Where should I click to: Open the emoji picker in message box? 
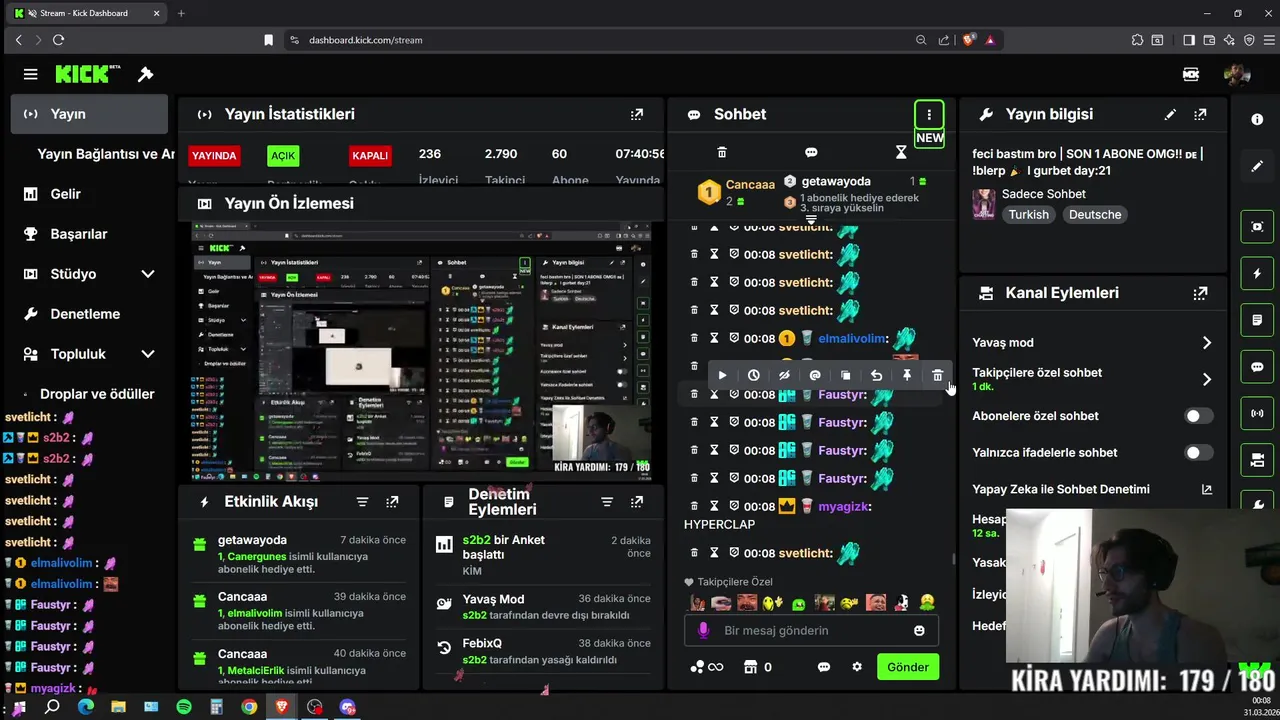(x=919, y=630)
